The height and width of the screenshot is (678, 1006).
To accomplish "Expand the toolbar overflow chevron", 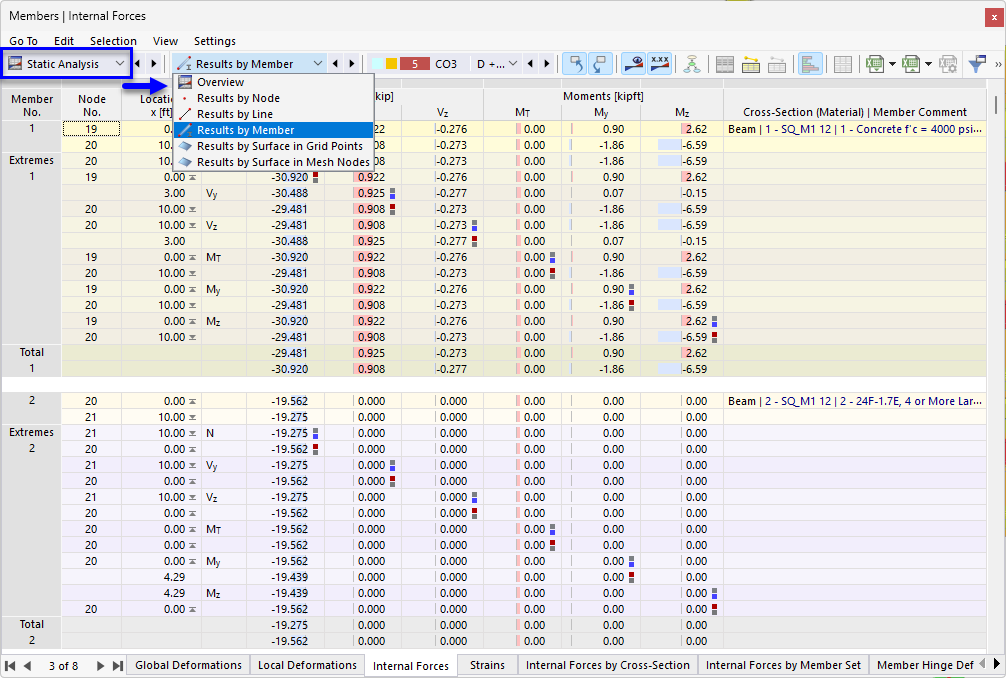I will (x=998, y=64).
